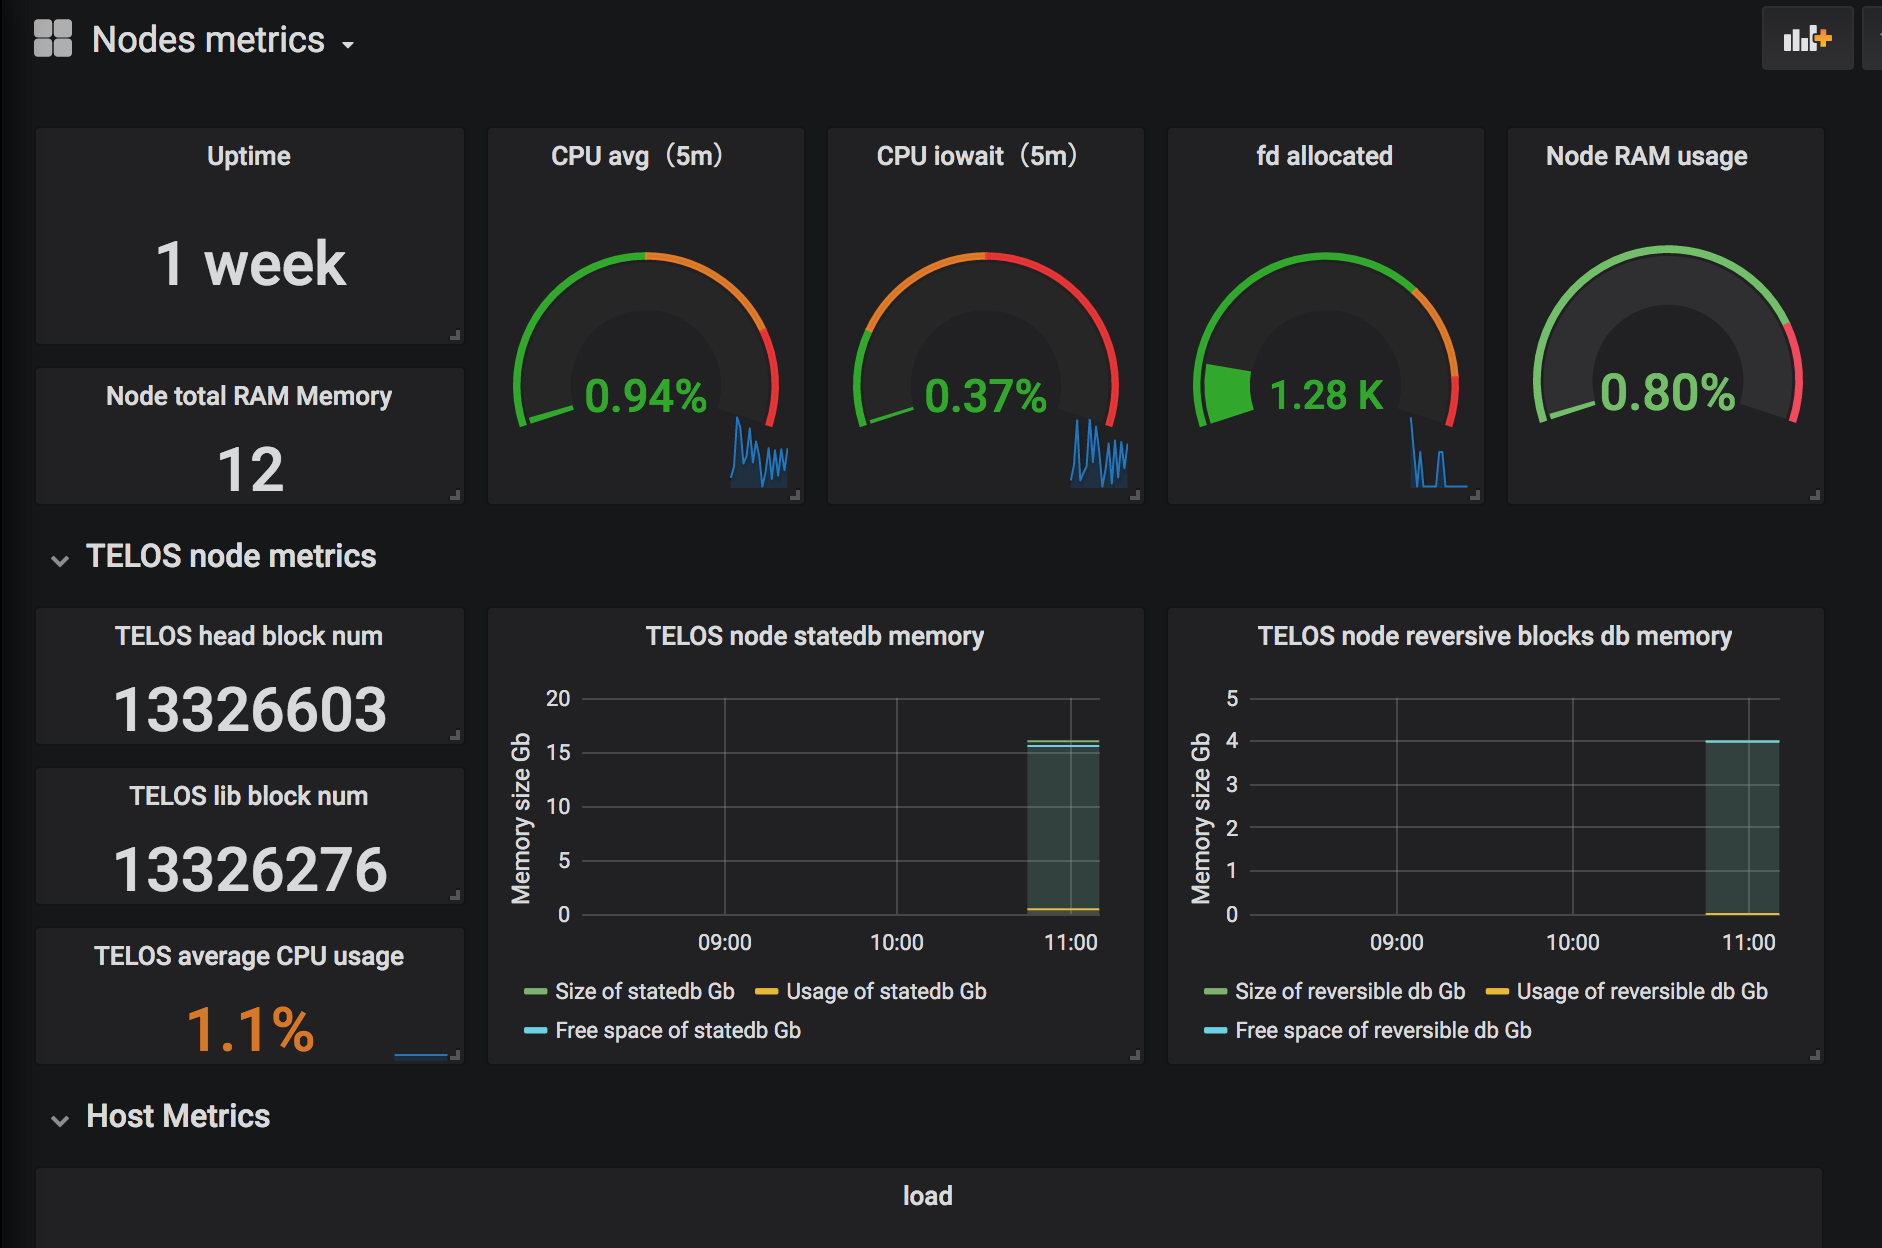Screen dimensions: 1882x1248
Task: Click resize handle of Uptime panel
Action: pyautogui.click(x=455, y=335)
